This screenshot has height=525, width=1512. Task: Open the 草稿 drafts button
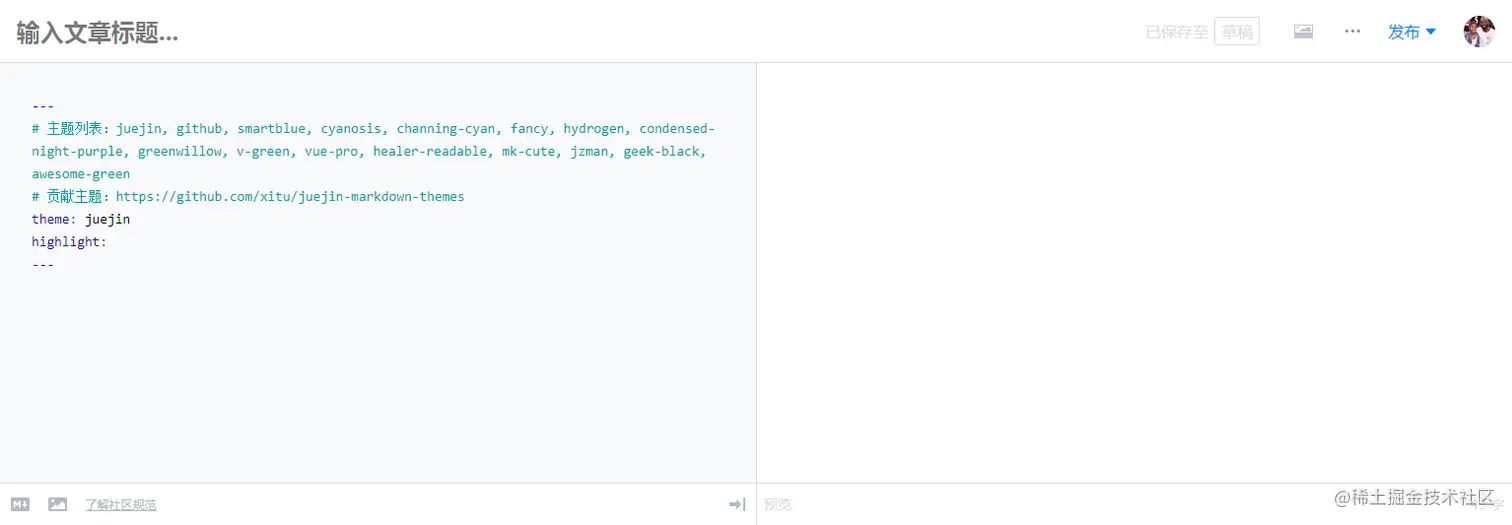coord(1237,32)
